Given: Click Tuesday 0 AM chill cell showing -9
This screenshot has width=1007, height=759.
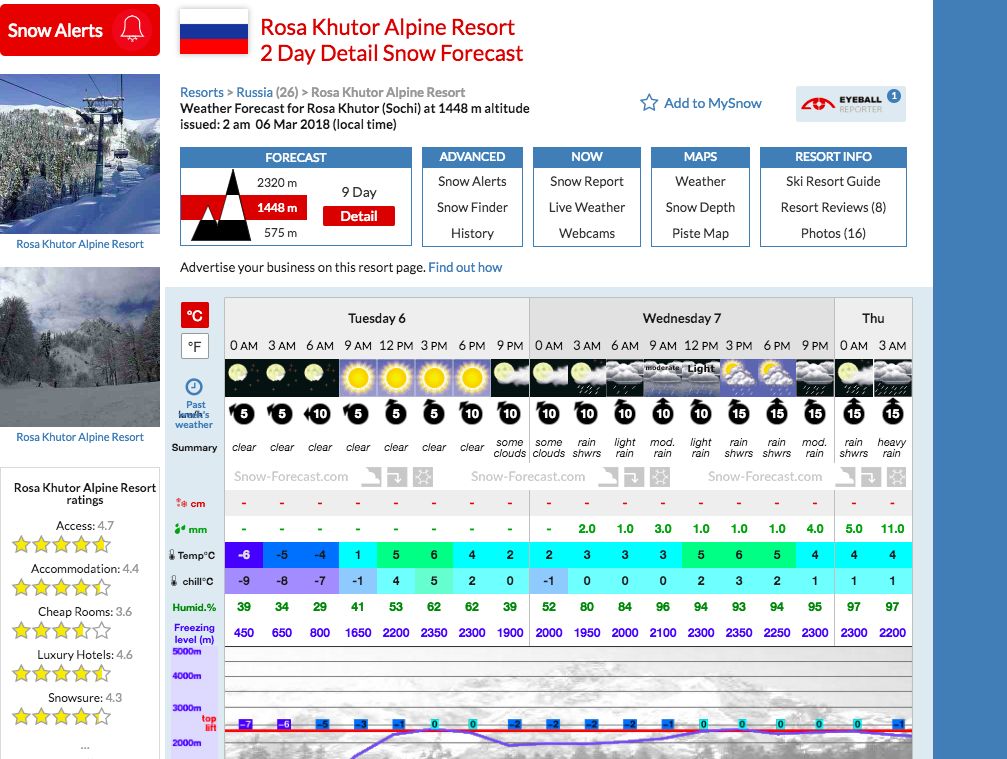Looking at the screenshot, I should pyautogui.click(x=243, y=581).
